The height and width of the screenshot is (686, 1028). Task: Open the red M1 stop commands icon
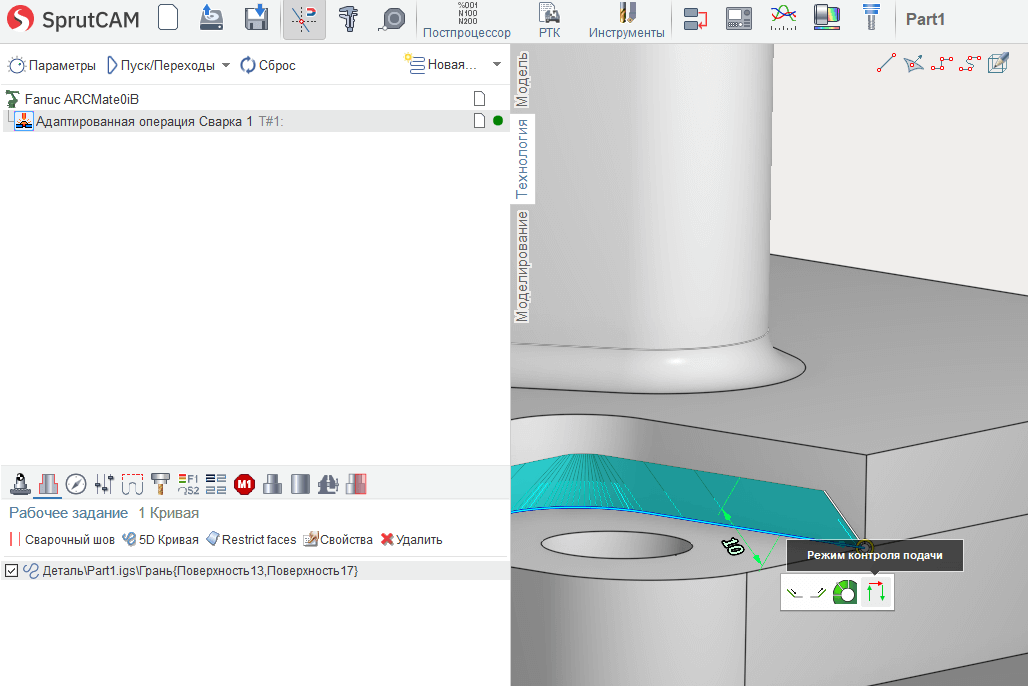point(245,484)
